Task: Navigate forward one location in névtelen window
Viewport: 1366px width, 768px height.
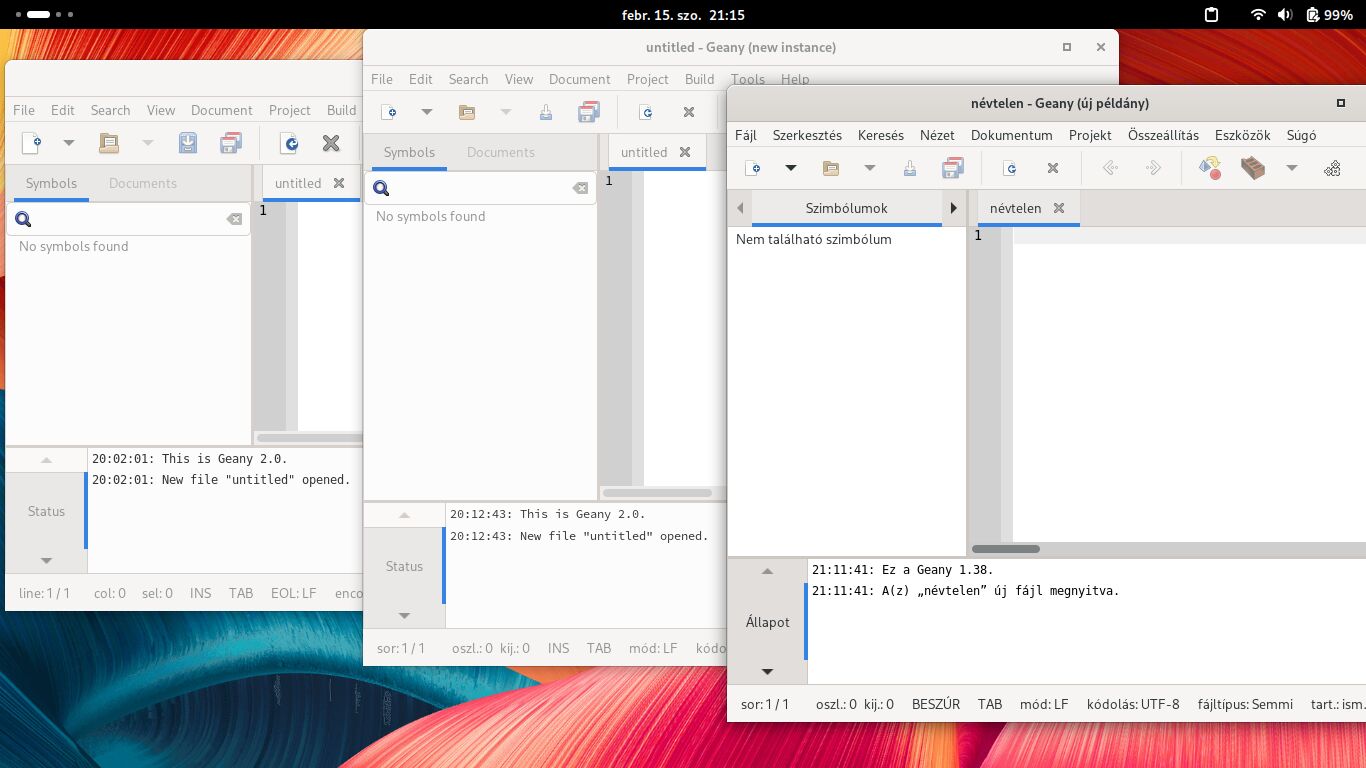Action: tap(1153, 168)
